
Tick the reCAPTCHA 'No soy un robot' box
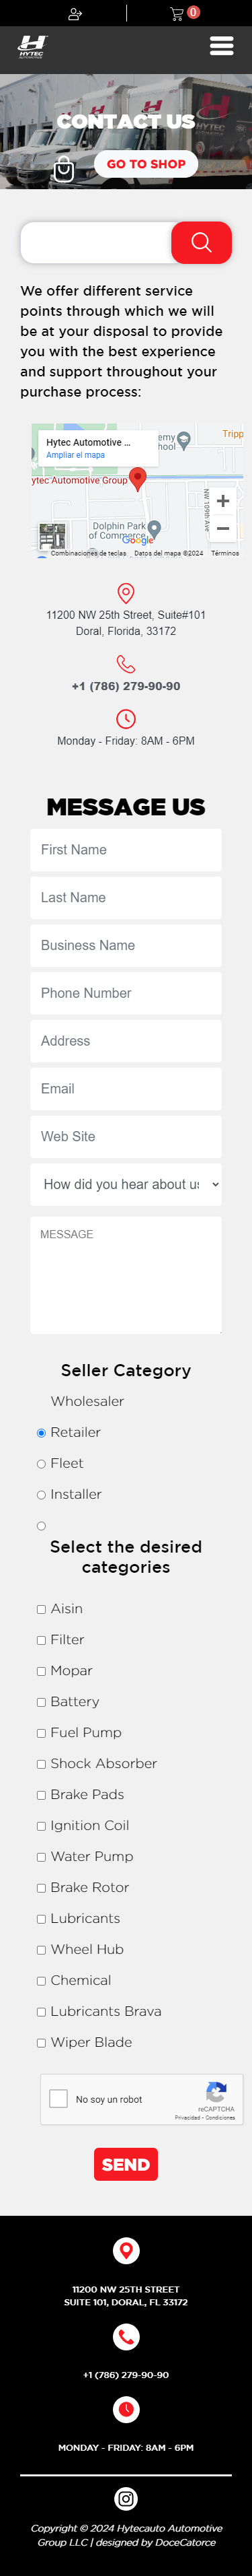(x=59, y=2099)
